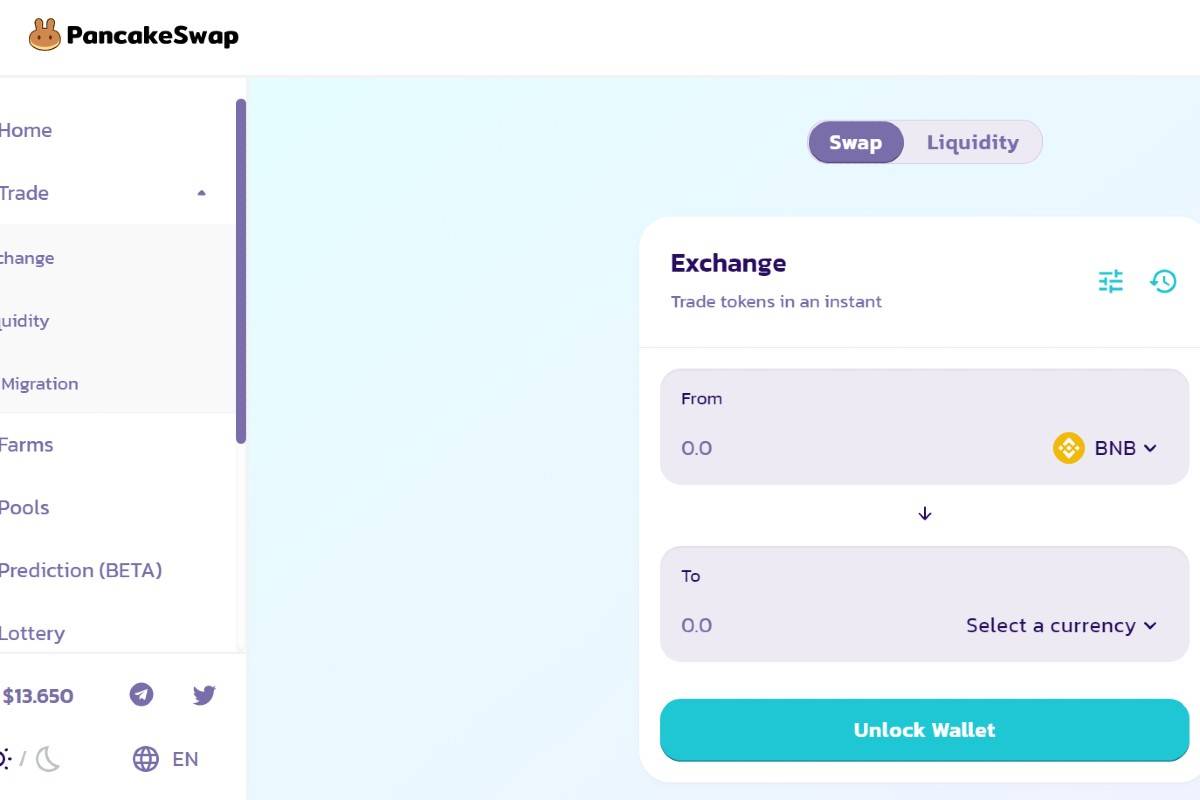Select the Swap toggle option
This screenshot has height=800, width=1200.
click(856, 142)
